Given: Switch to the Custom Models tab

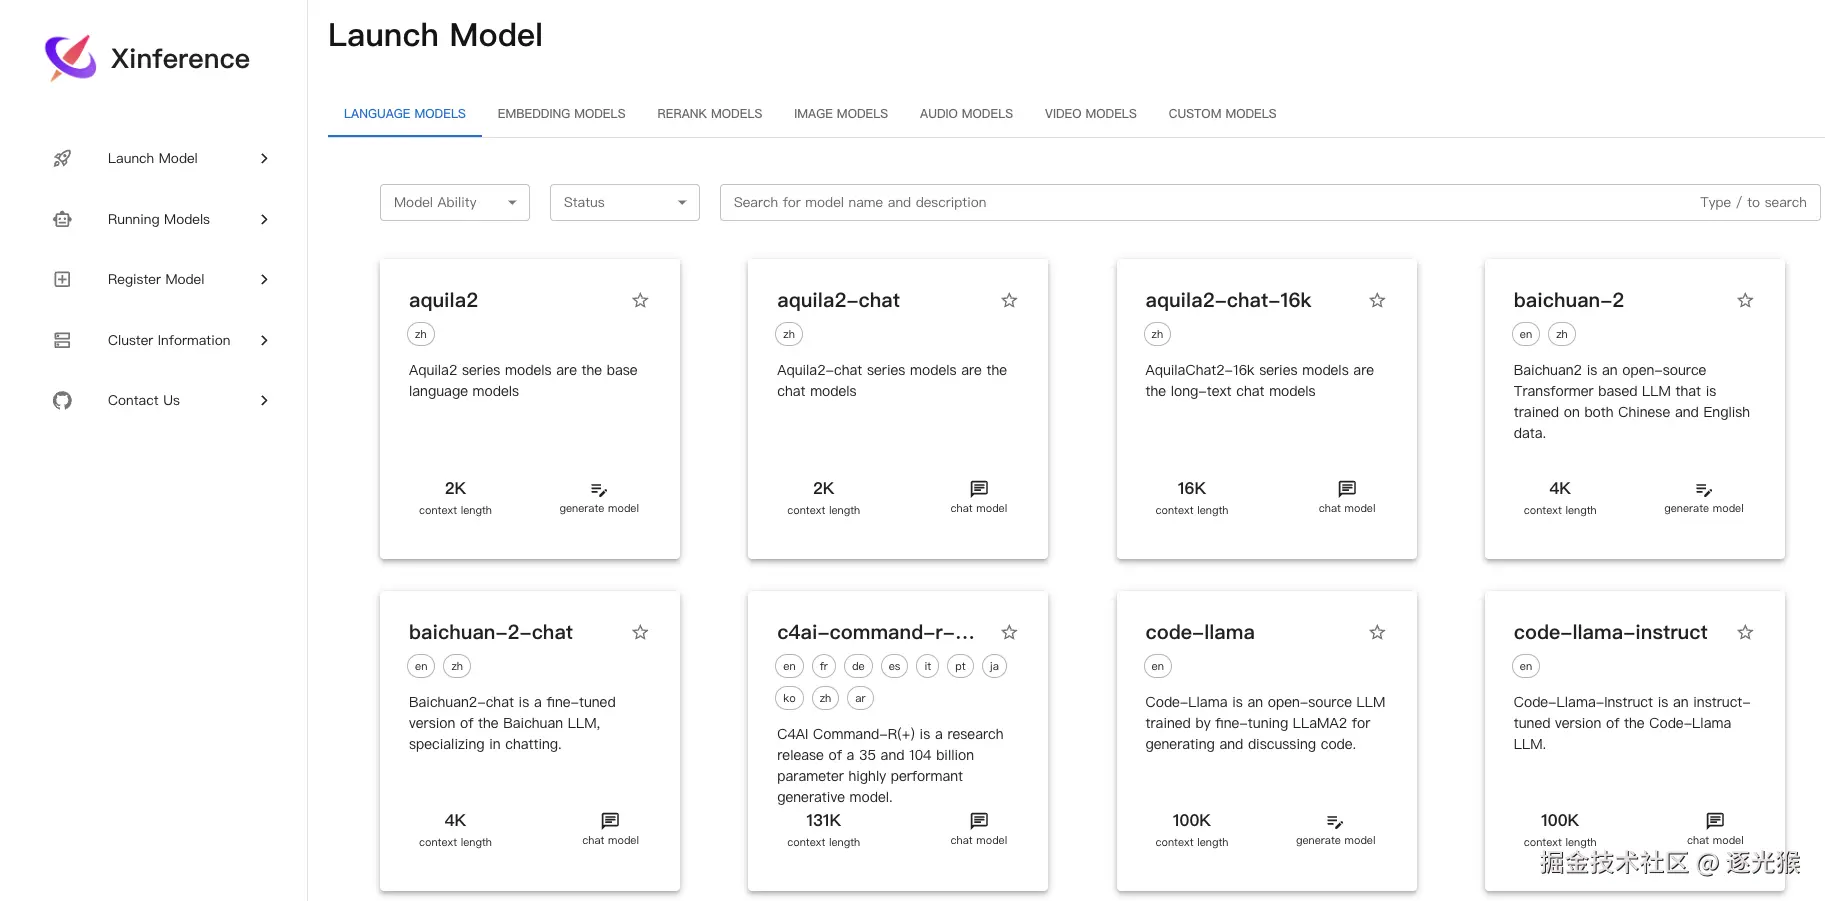Looking at the screenshot, I should point(1222,114).
